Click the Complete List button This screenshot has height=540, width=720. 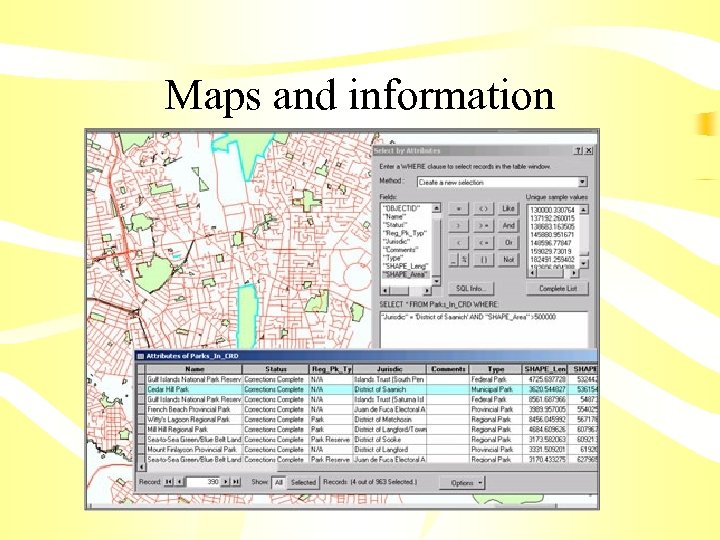pos(557,288)
